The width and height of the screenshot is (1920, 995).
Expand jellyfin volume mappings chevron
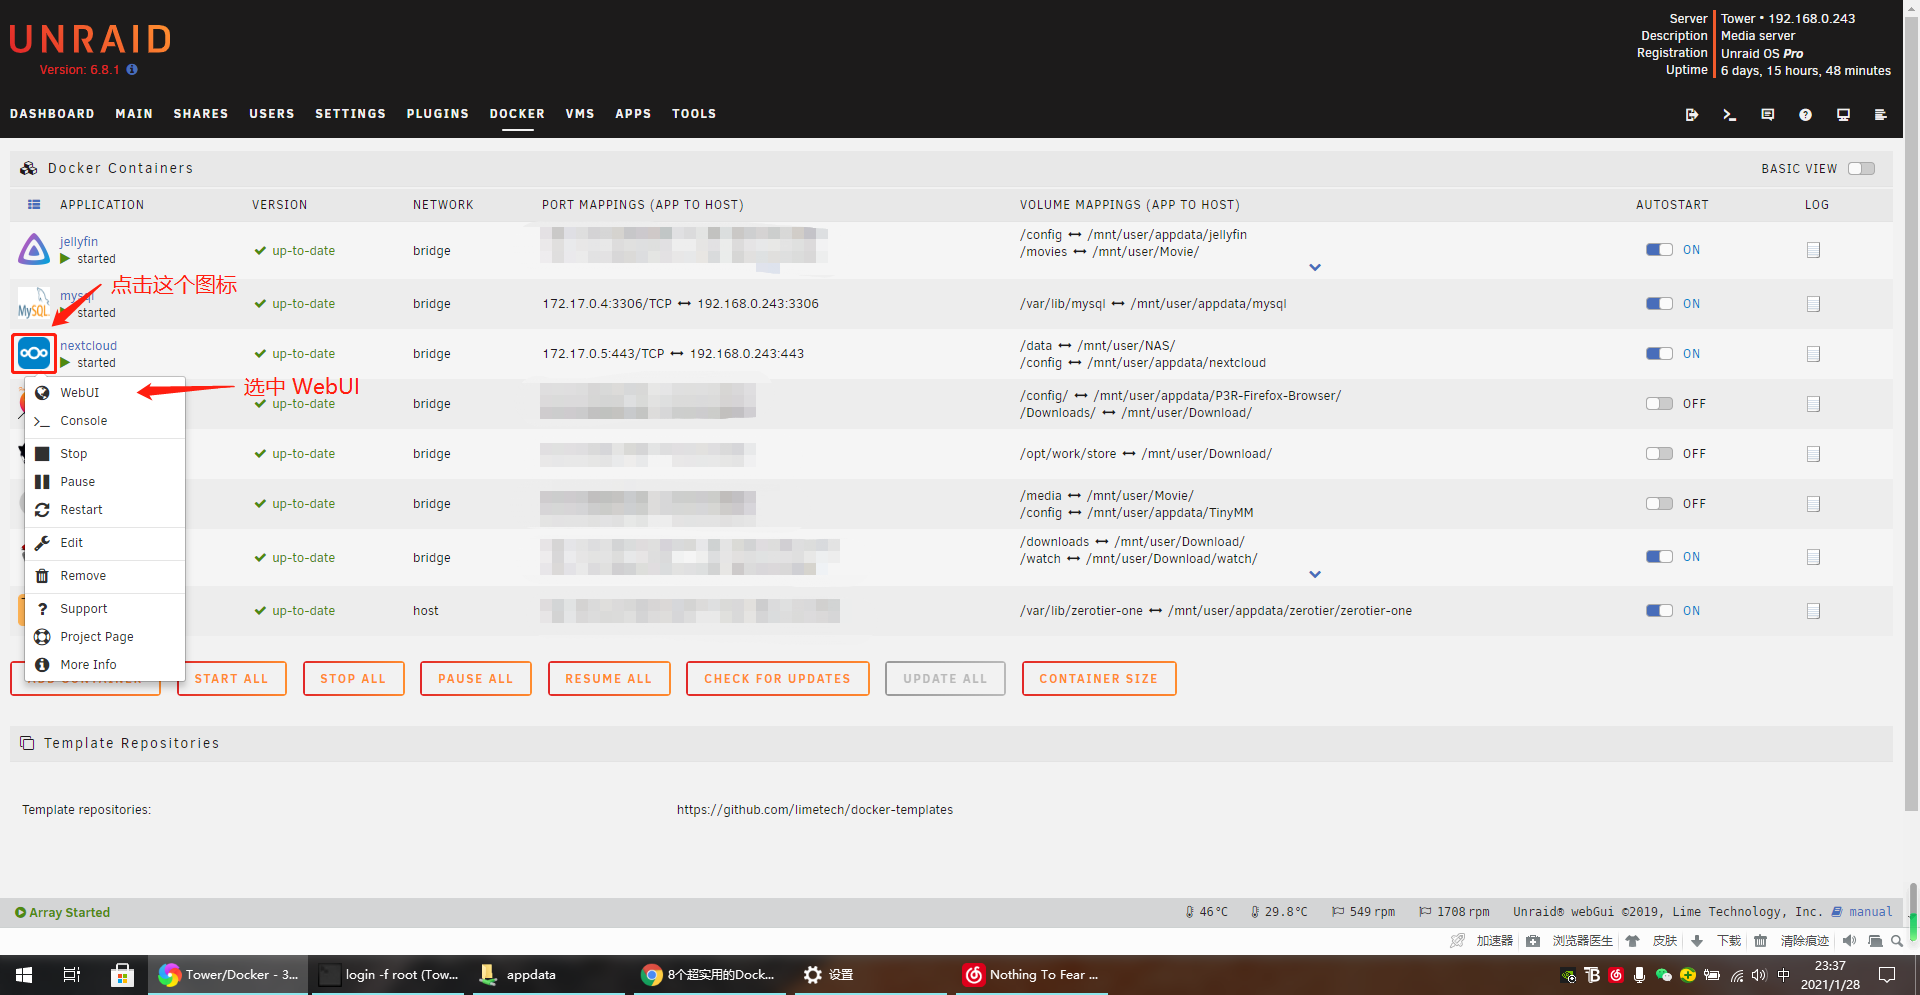pos(1315,267)
